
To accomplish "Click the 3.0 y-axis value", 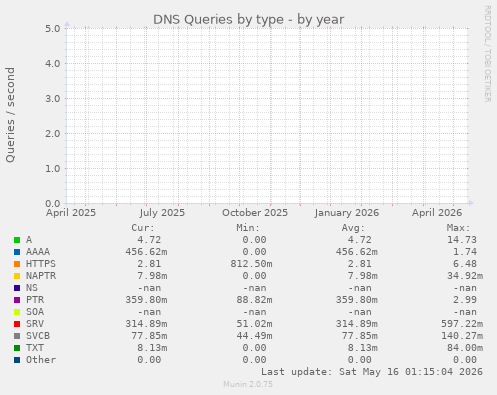I will pyautogui.click(x=53, y=98).
